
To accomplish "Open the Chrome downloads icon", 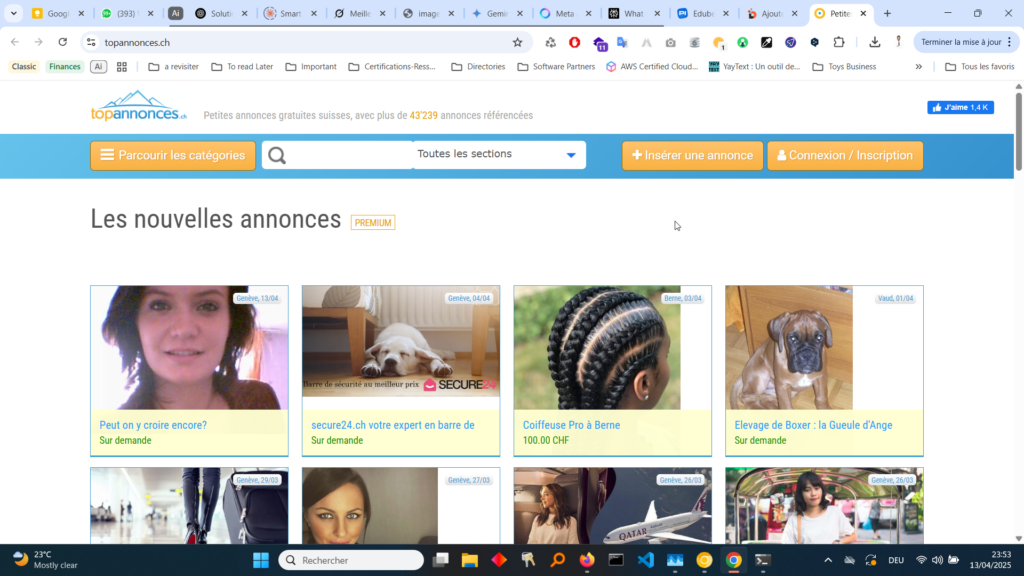I will pyautogui.click(x=874, y=42).
